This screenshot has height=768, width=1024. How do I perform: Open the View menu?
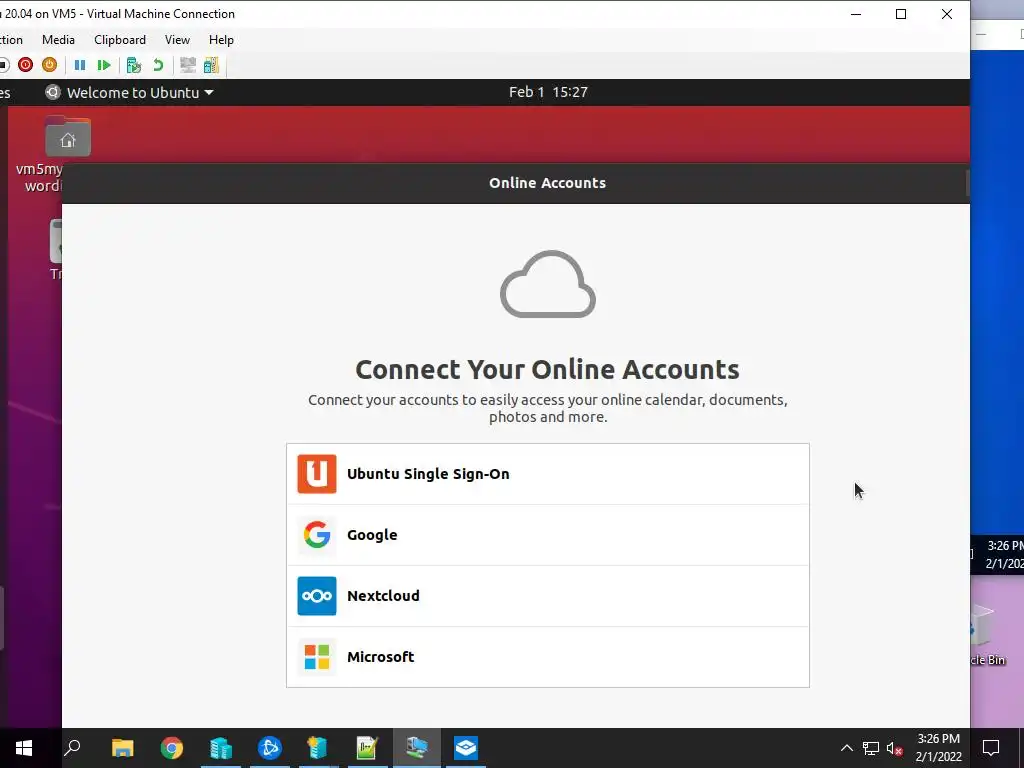(177, 40)
